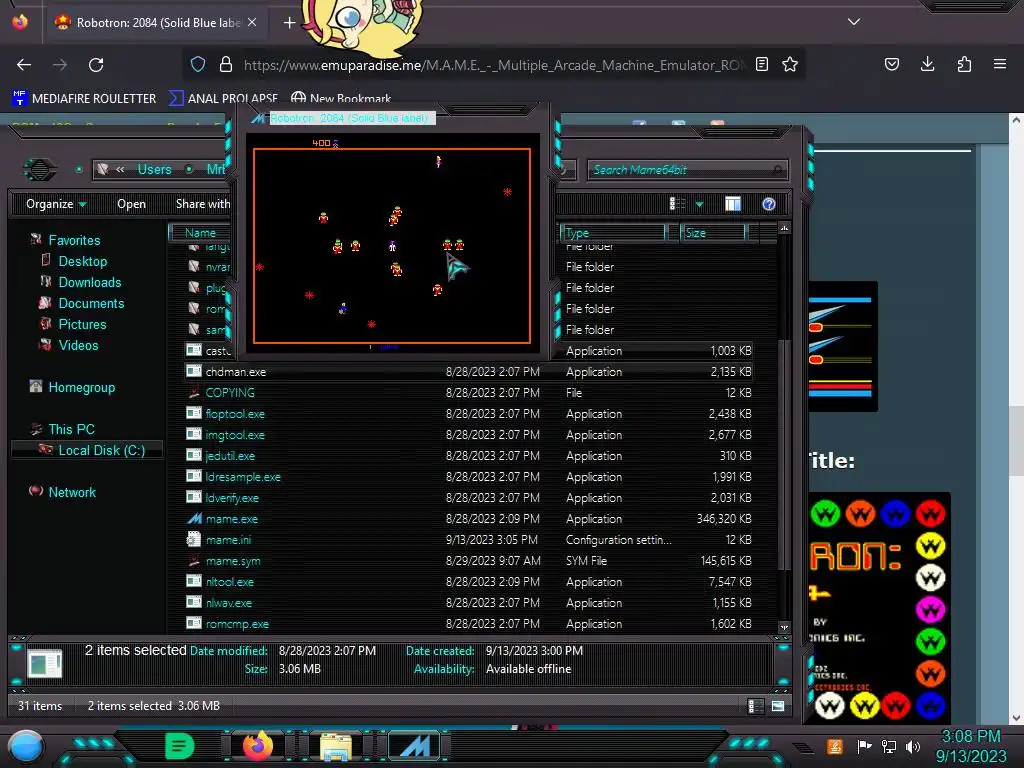
Task: Open Firefox extensions menu
Action: [x=964, y=64]
